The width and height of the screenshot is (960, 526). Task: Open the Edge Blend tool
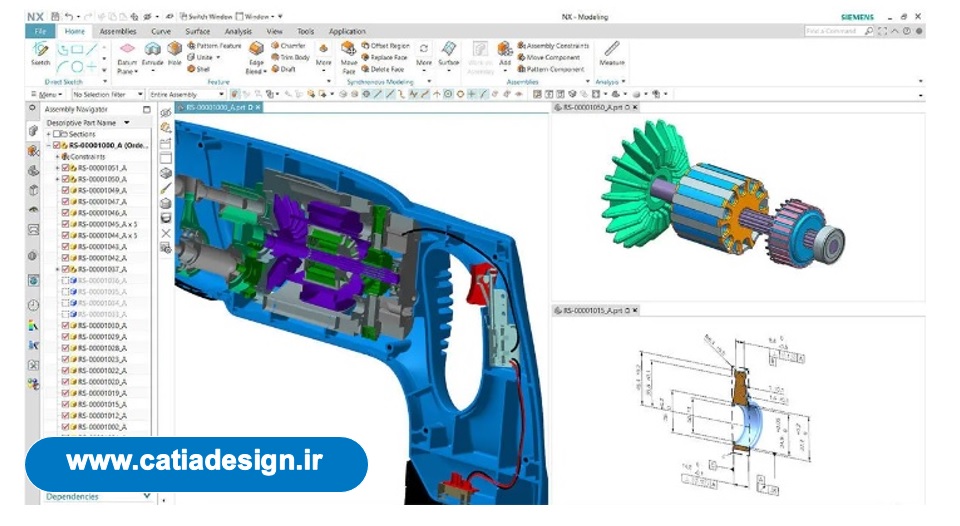coord(256,50)
